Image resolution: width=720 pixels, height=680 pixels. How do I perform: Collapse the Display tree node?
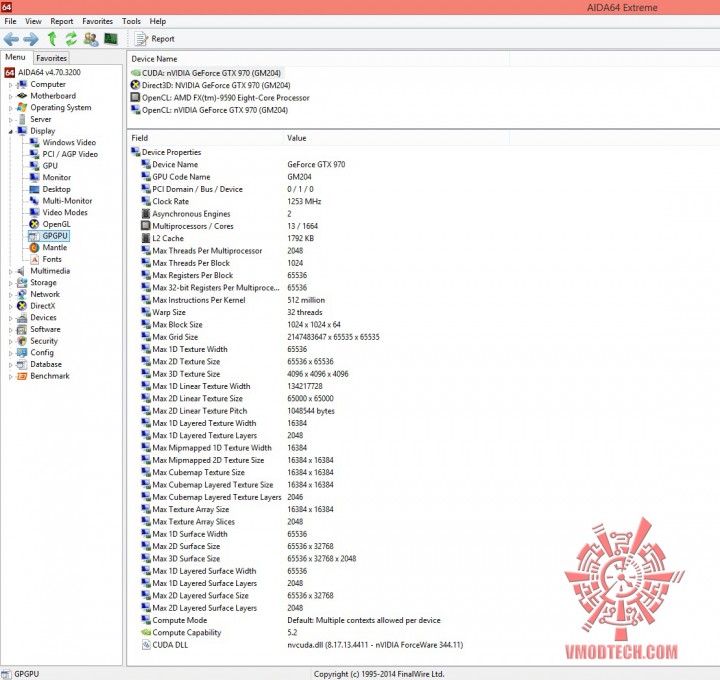click(10, 131)
